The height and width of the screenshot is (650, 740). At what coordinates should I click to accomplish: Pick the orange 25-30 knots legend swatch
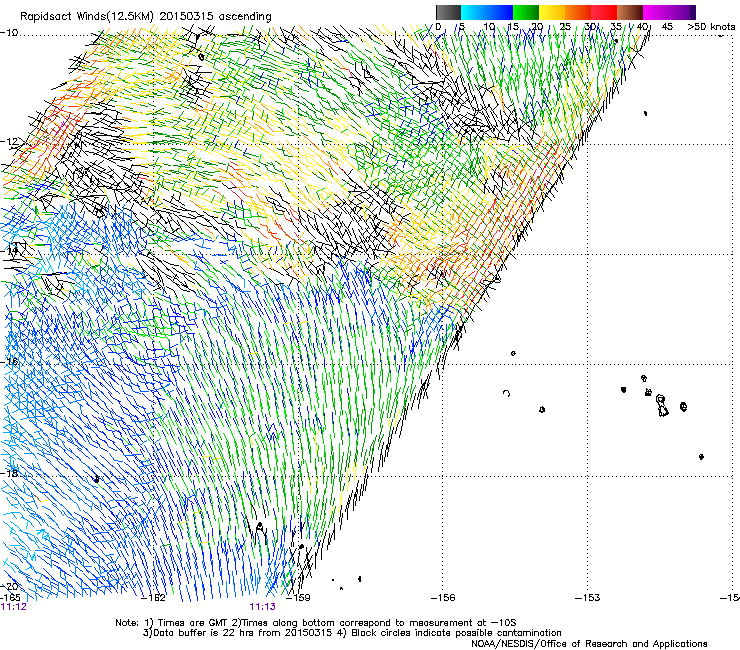click(x=578, y=12)
